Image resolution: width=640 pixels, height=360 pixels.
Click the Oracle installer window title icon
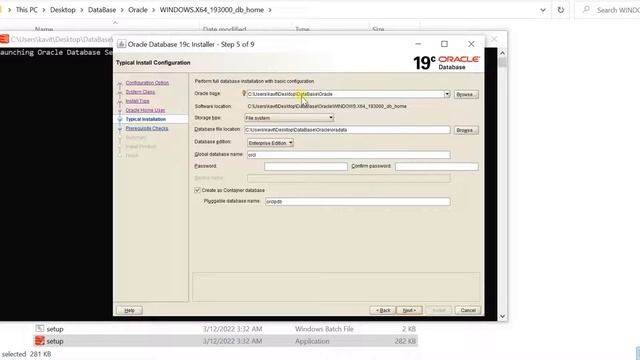121,44
